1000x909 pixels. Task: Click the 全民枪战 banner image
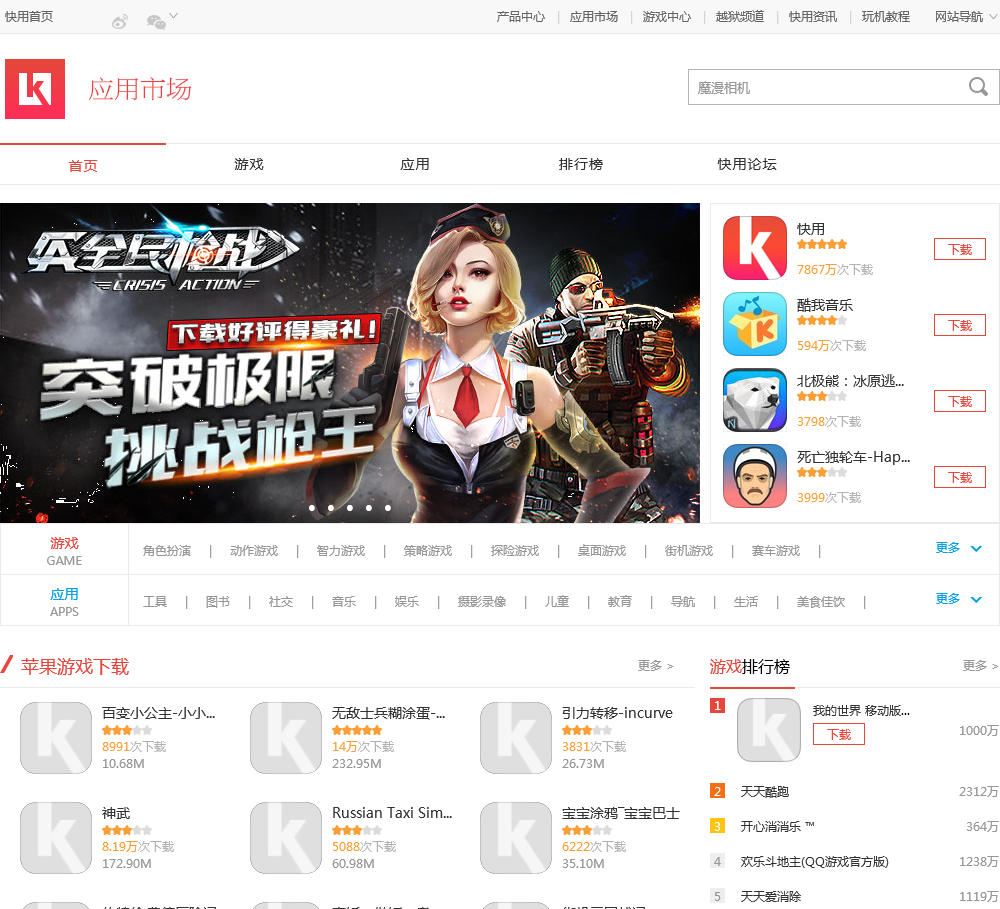pyautogui.click(x=349, y=362)
